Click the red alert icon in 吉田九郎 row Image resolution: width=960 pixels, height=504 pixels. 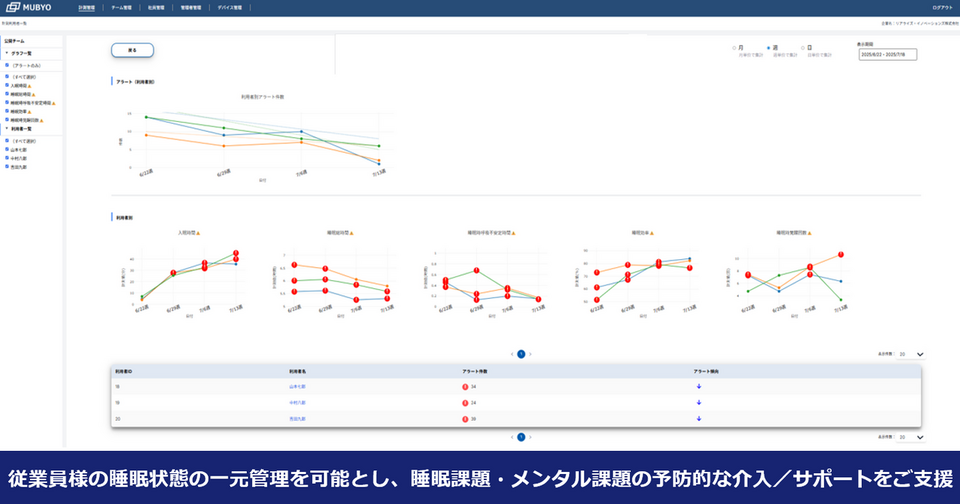[465, 418]
